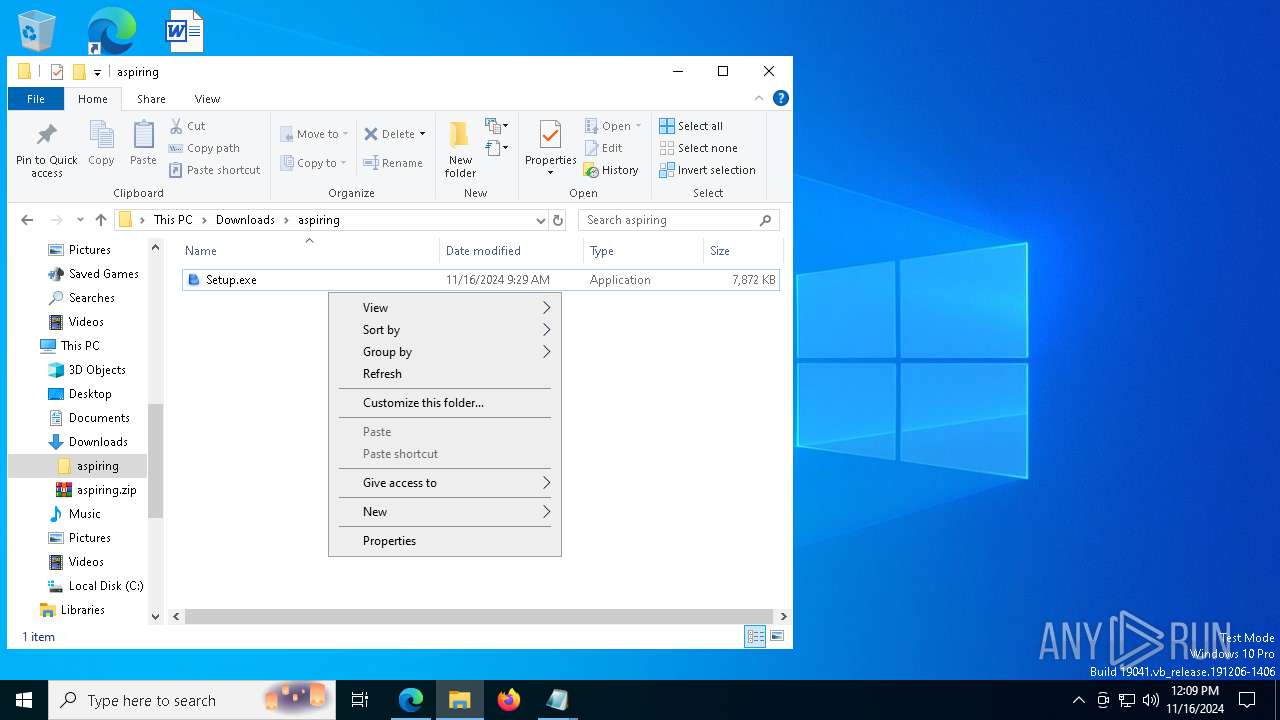Switch to the Share tab
The width and height of the screenshot is (1280, 720).
pyautogui.click(x=152, y=99)
